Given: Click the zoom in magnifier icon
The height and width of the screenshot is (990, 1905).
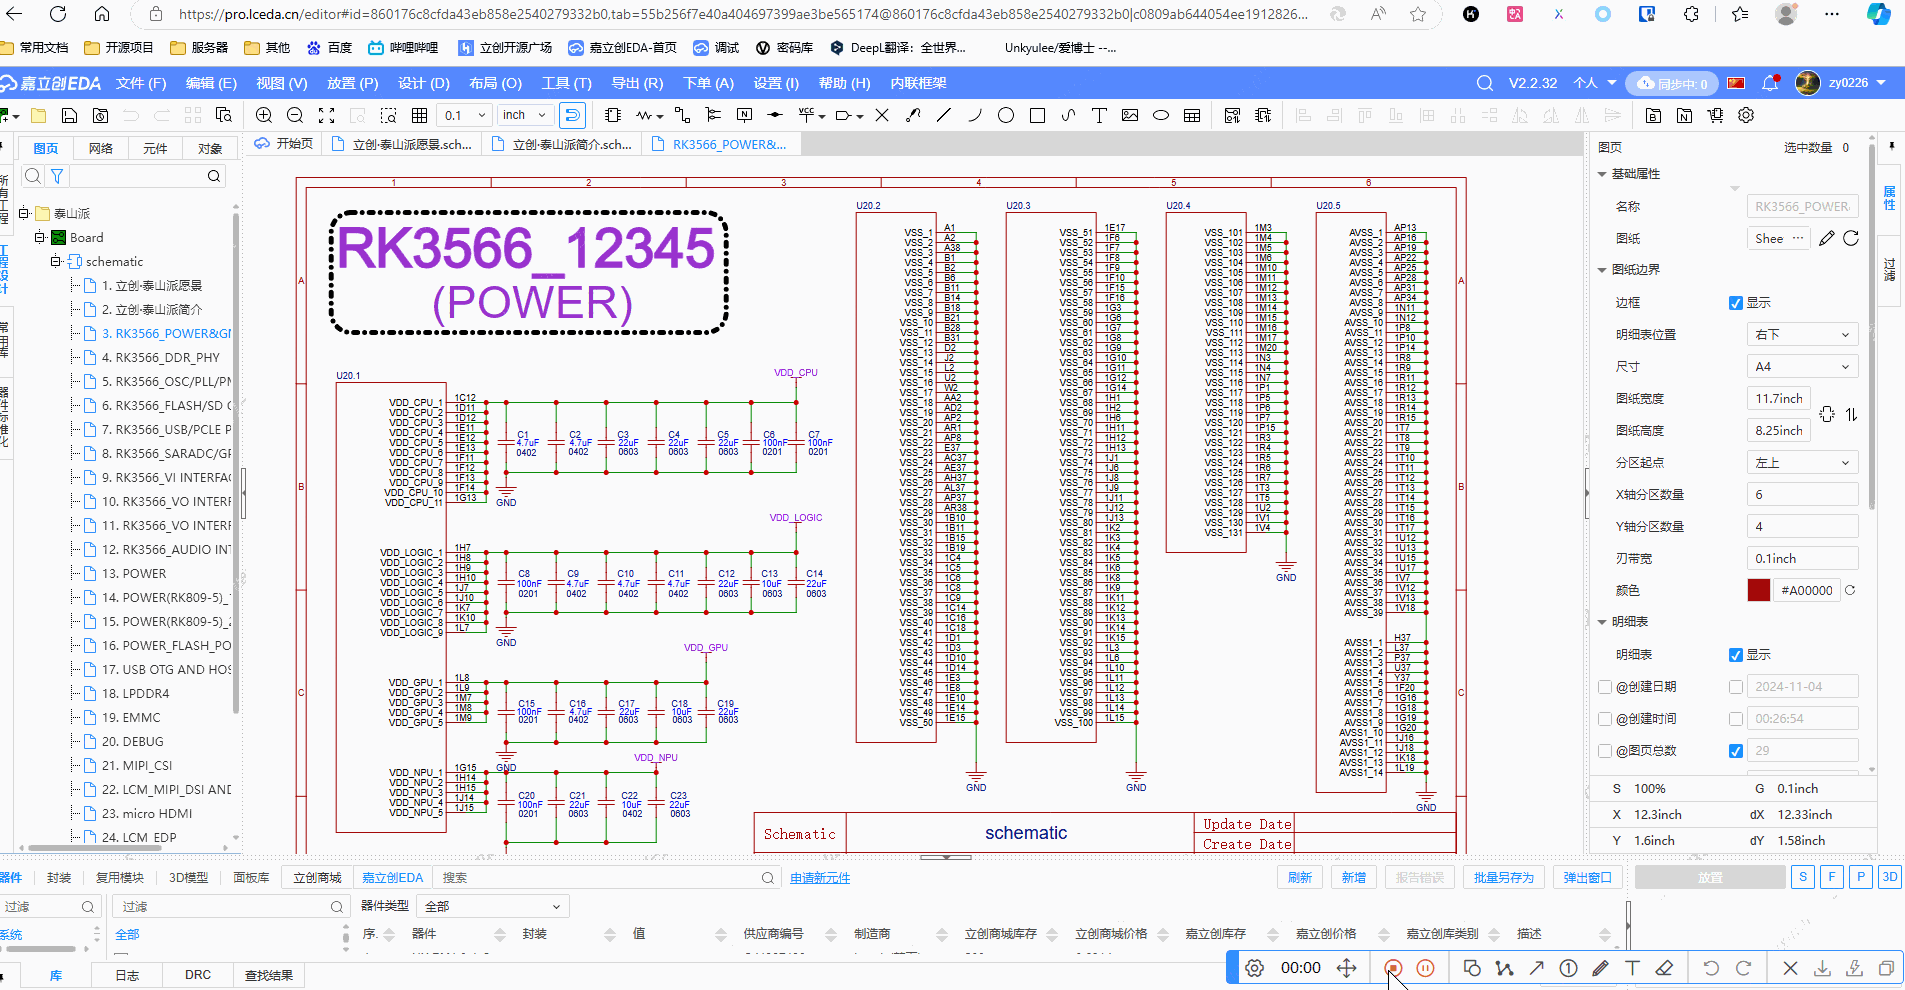Looking at the screenshot, I should pyautogui.click(x=264, y=115).
